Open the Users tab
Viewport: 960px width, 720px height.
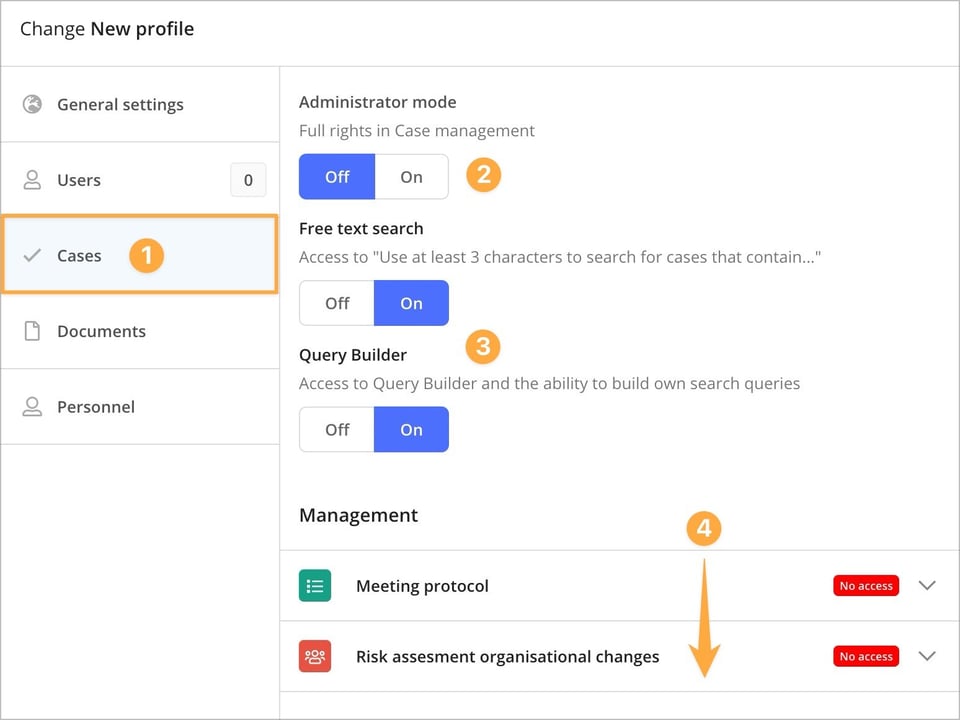(140, 180)
